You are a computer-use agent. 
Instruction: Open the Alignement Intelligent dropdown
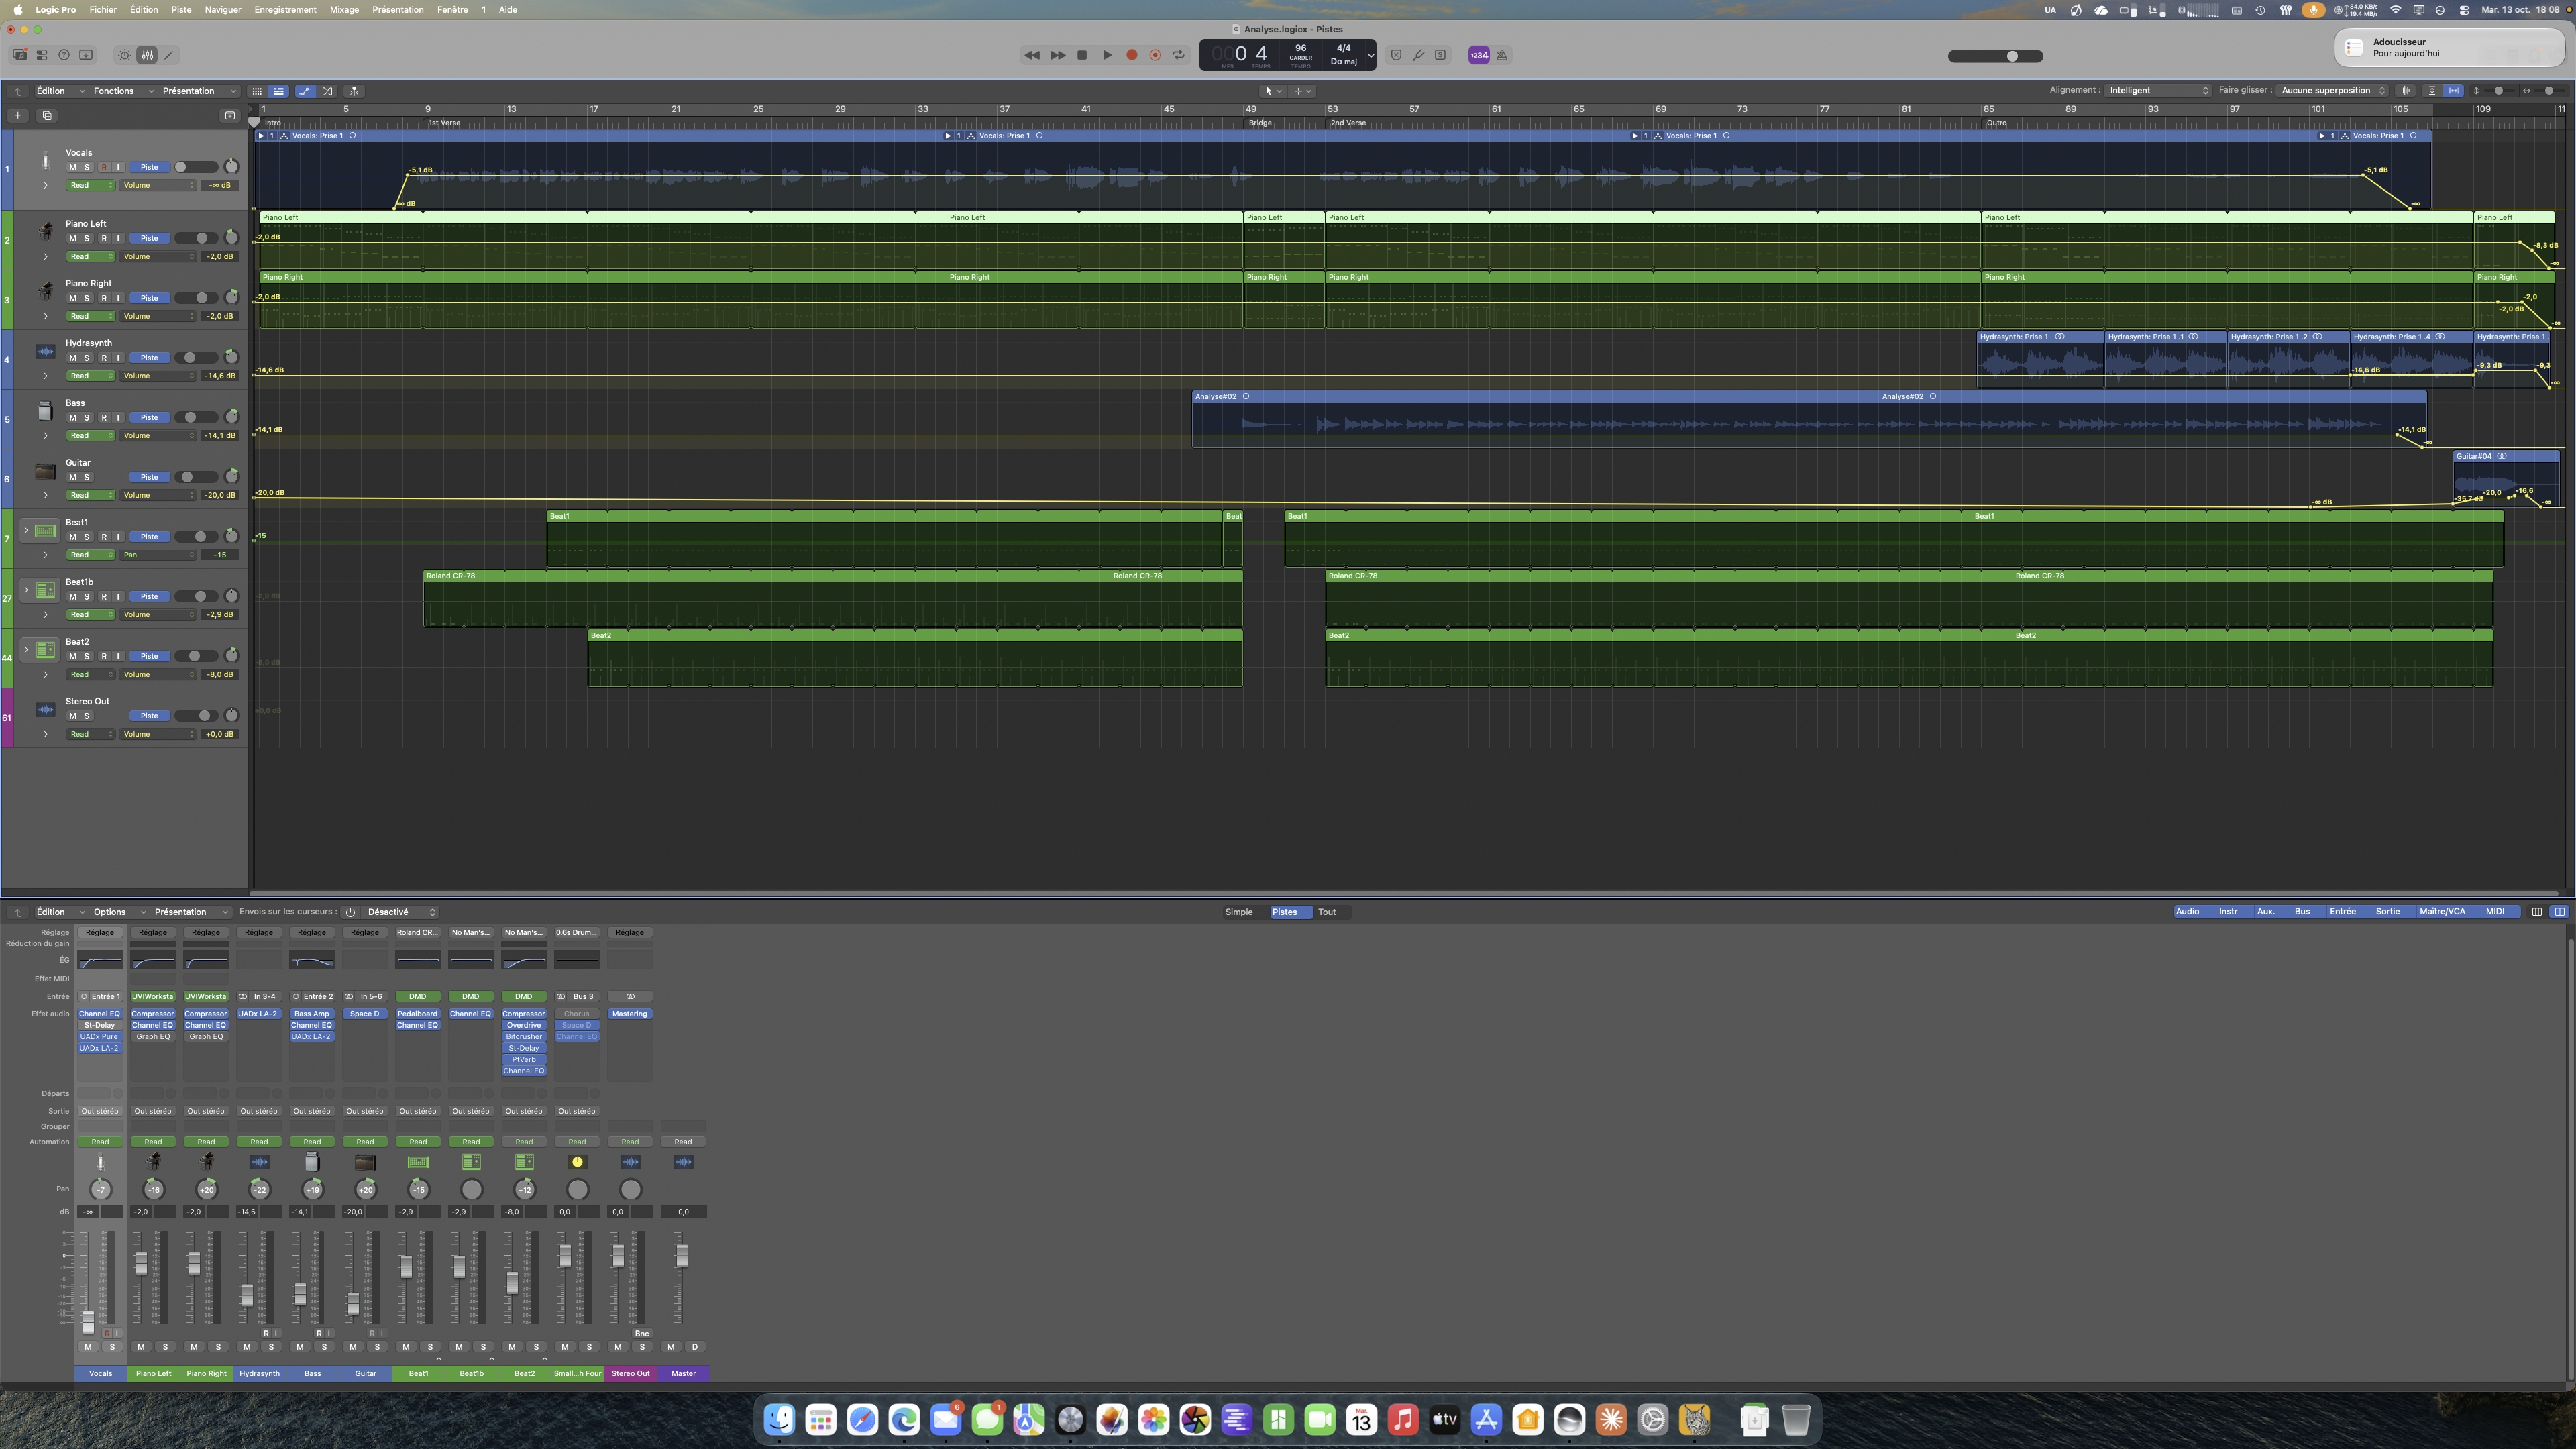tap(2158, 90)
